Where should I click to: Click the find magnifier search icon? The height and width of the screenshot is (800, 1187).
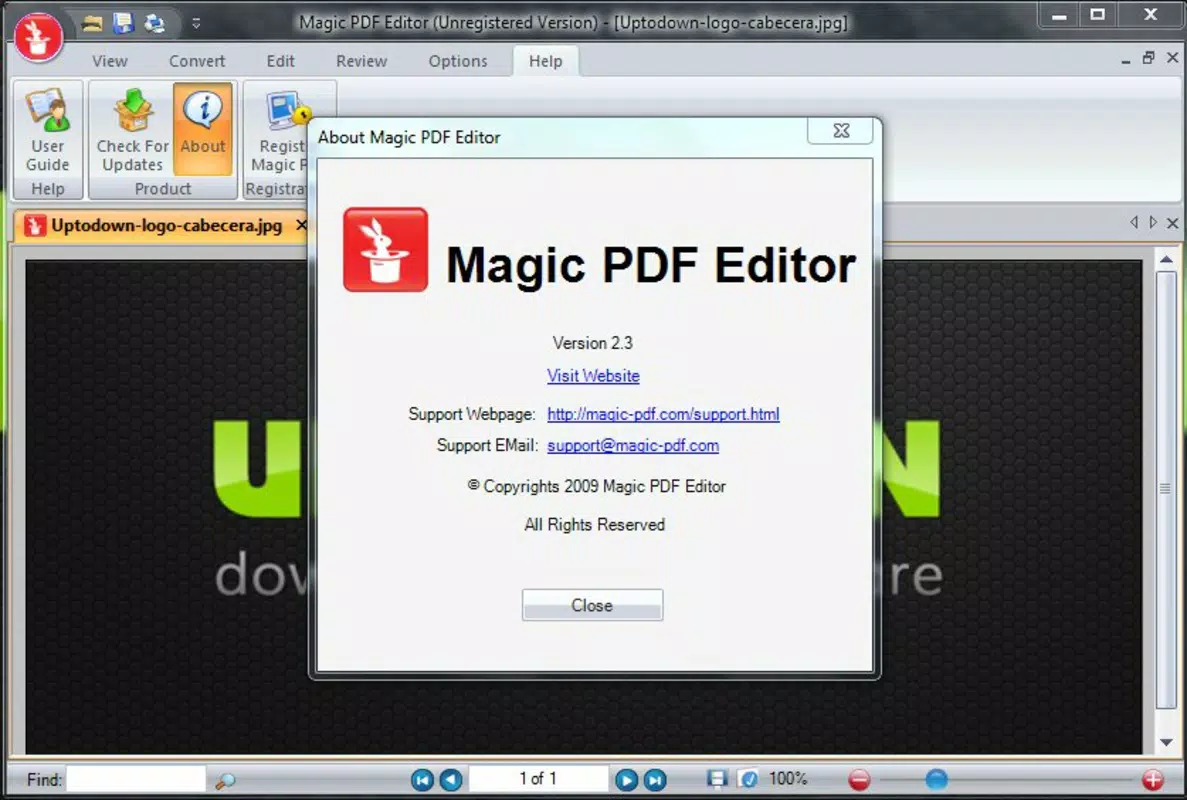click(225, 780)
